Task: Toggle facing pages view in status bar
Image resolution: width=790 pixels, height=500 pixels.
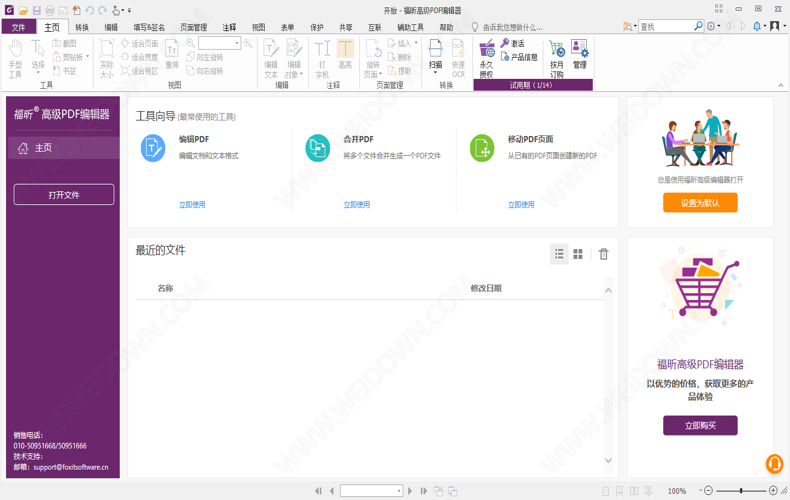Action: coord(634,491)
